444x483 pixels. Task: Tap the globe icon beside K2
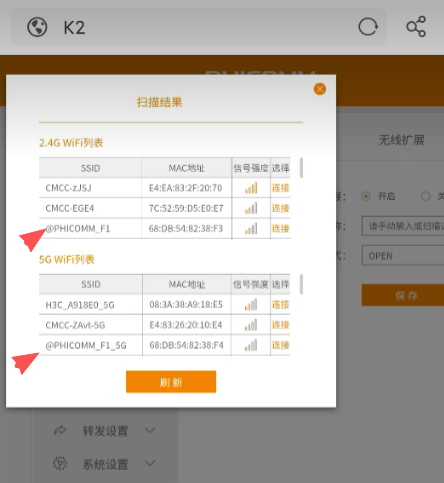[x=37, y=27]
